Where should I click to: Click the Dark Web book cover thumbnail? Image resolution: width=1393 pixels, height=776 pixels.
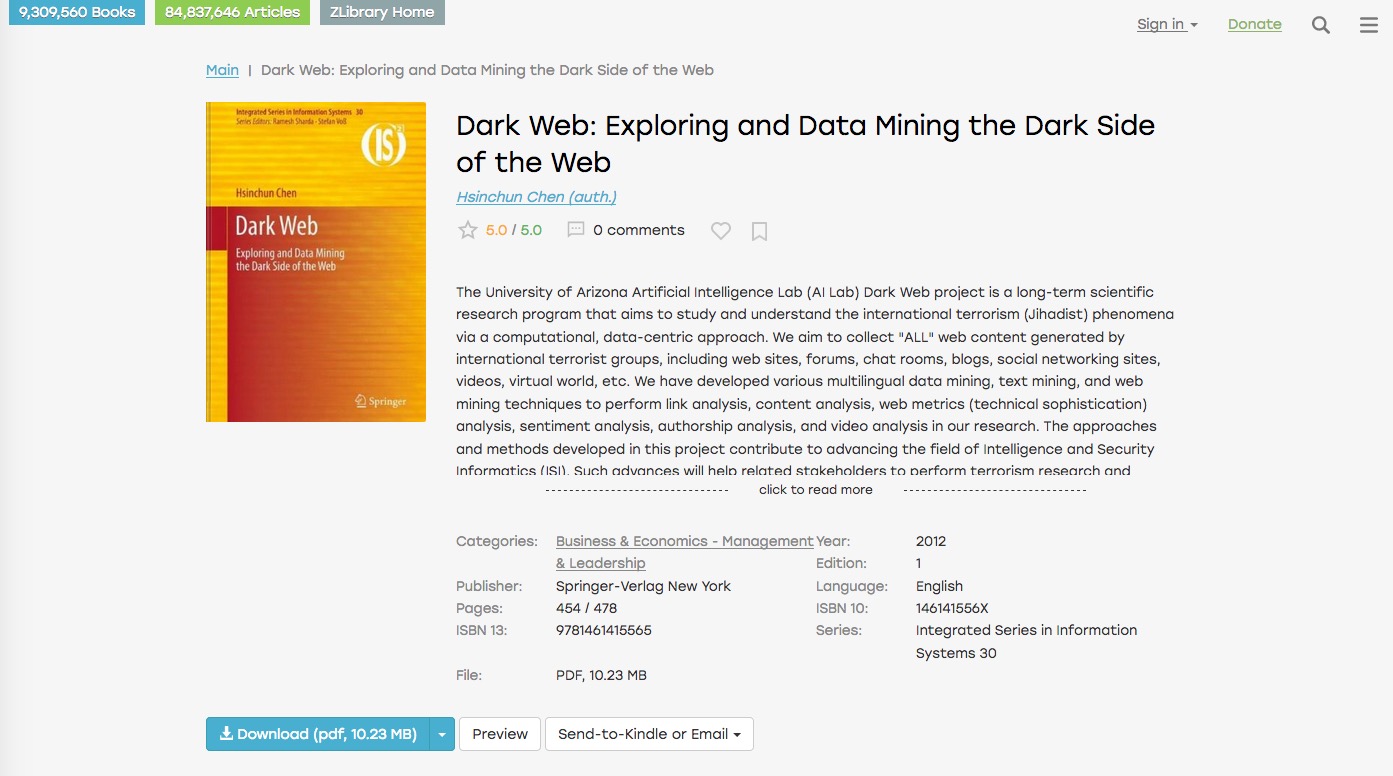pos(316,262)
